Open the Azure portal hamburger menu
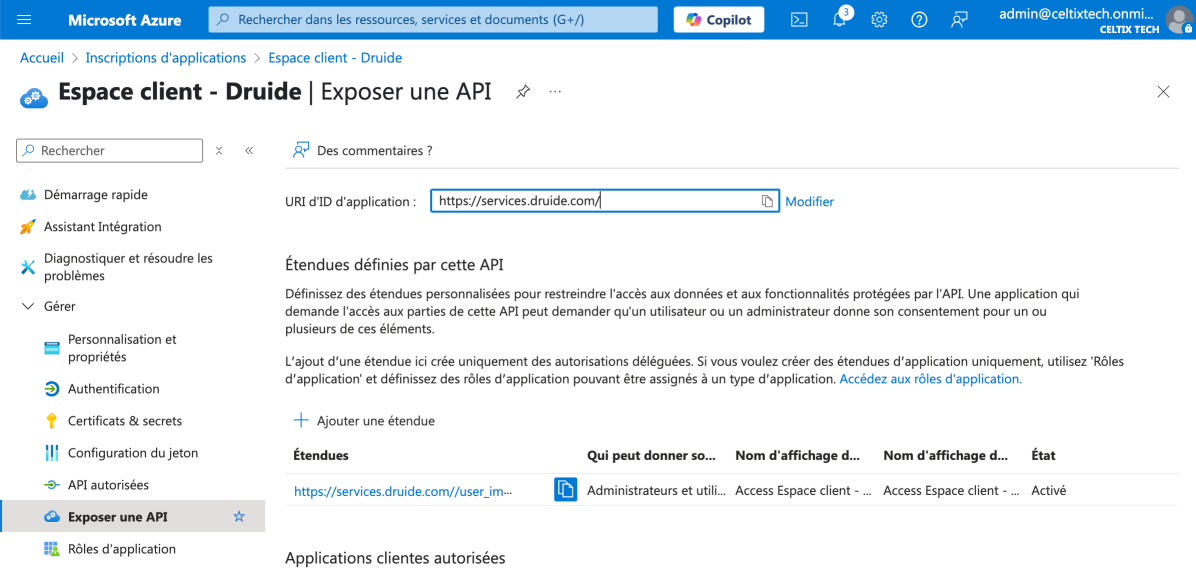This screenshot has width=1196, height=569. [25, 20]
